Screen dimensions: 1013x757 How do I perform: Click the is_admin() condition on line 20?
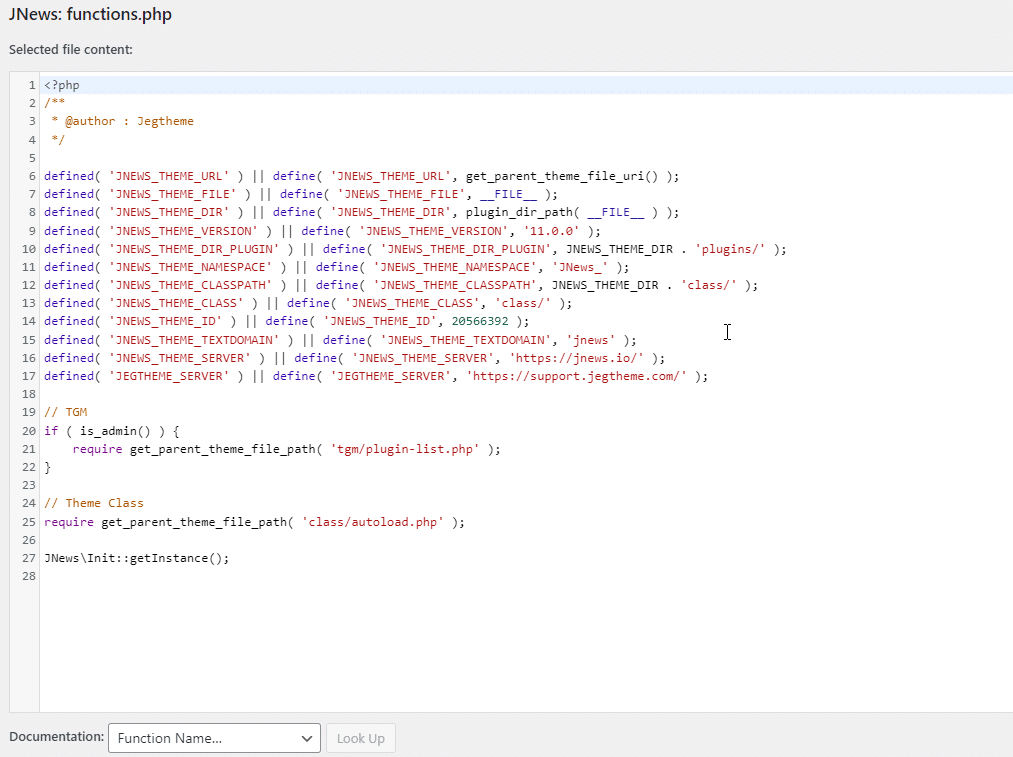click(115, 431)
